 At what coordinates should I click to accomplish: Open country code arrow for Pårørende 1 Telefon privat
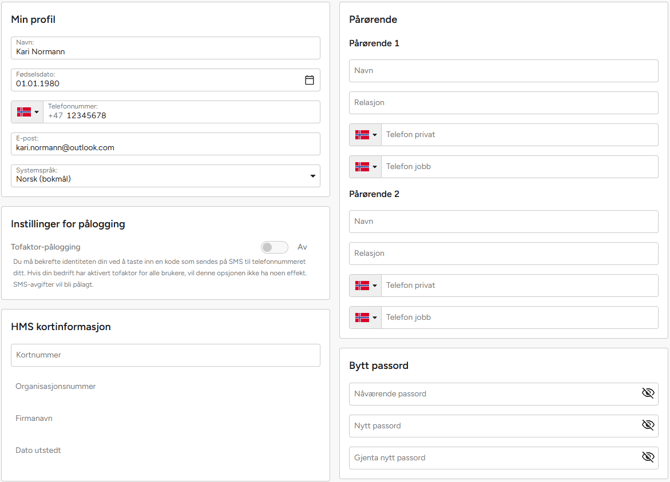375,135
